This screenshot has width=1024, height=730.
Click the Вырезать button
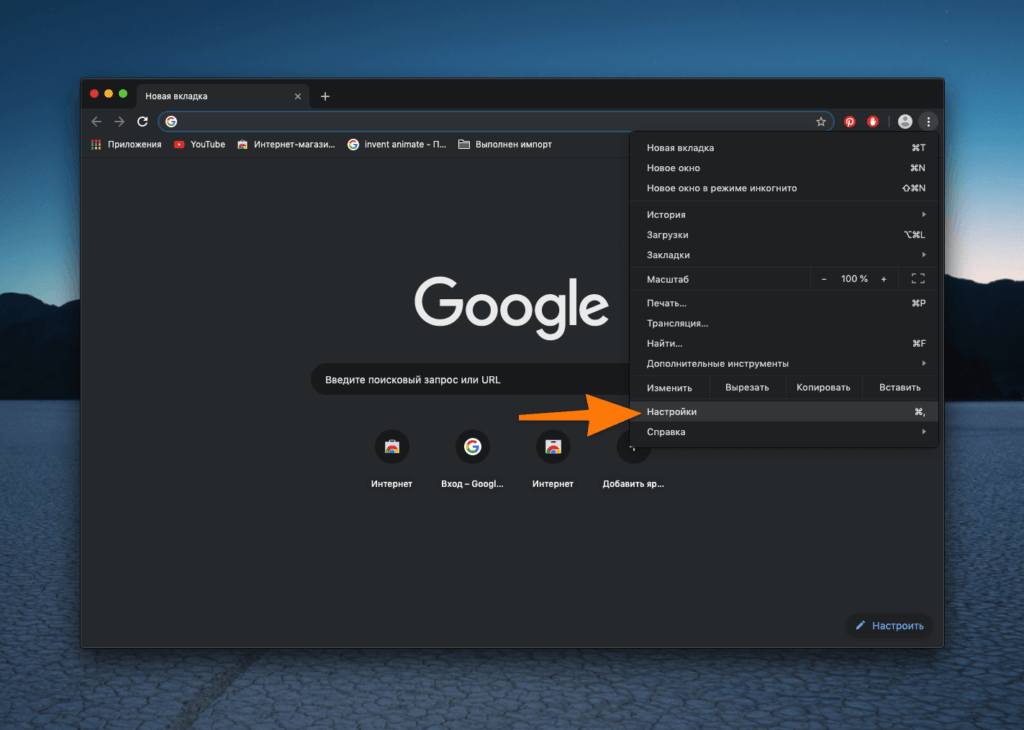click(x=747, y=387)
